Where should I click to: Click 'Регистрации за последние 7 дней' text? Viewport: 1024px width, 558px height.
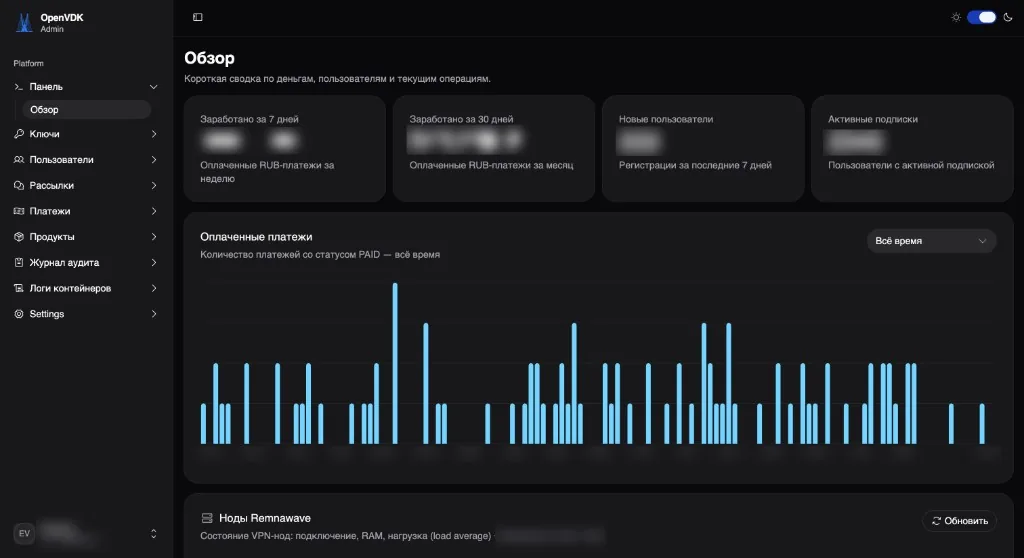pos(695,165)
